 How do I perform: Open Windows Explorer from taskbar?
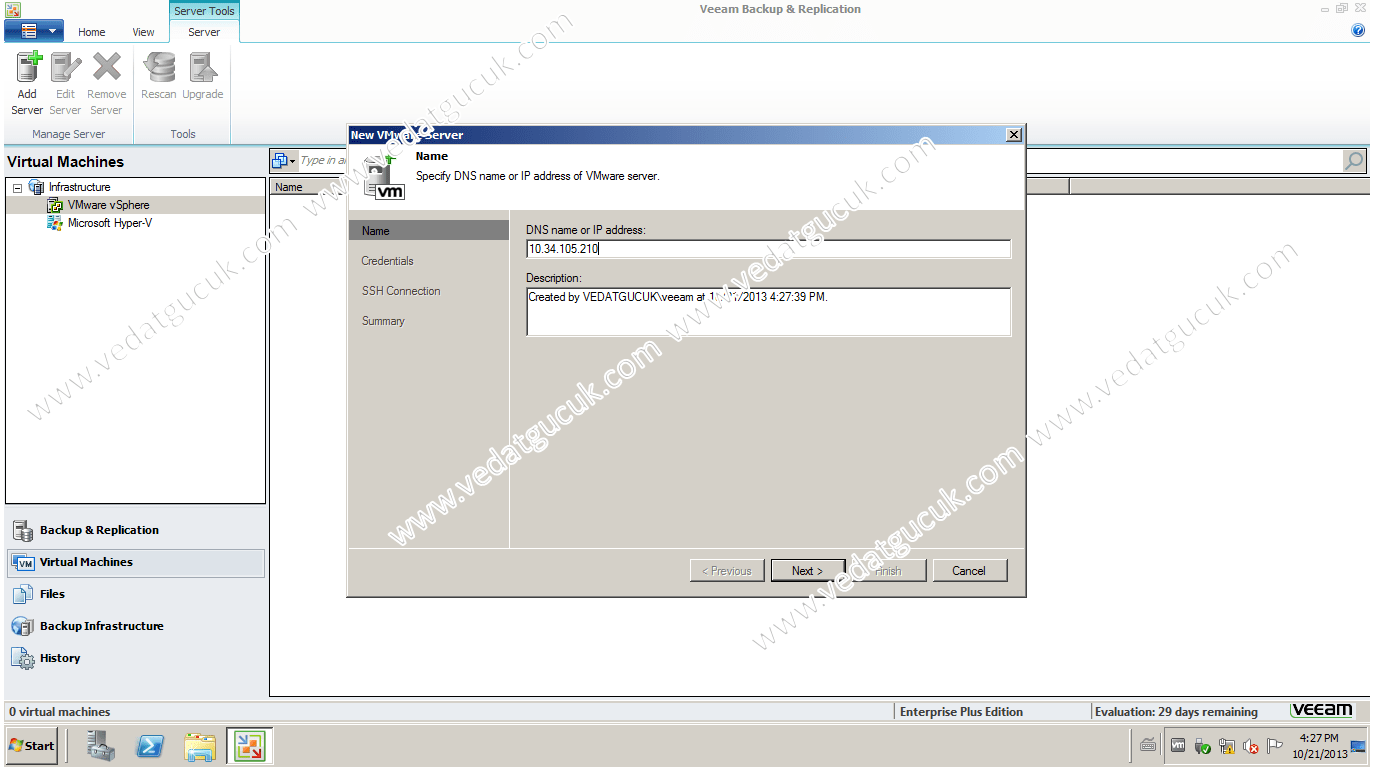pos(200,746)
